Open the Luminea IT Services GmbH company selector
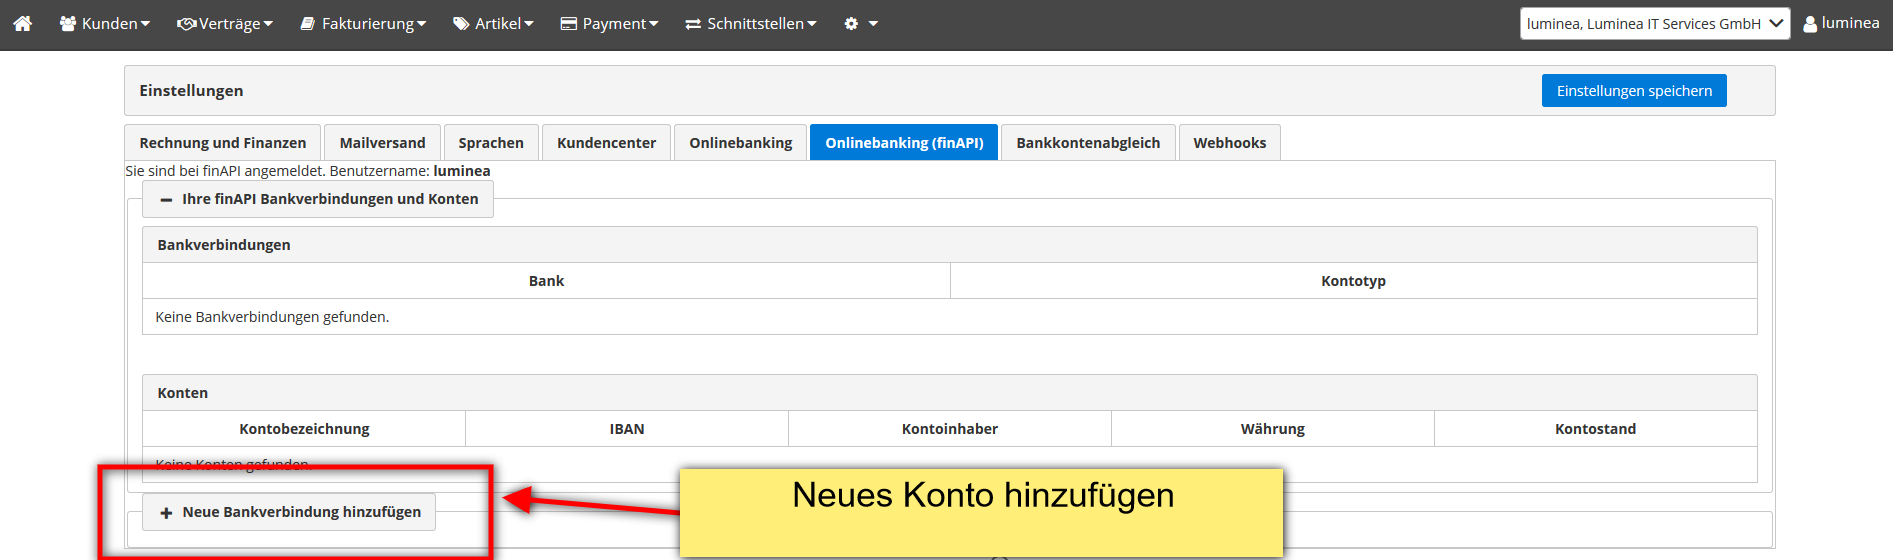1893x560 pixels. click(x=1654, y=24)
